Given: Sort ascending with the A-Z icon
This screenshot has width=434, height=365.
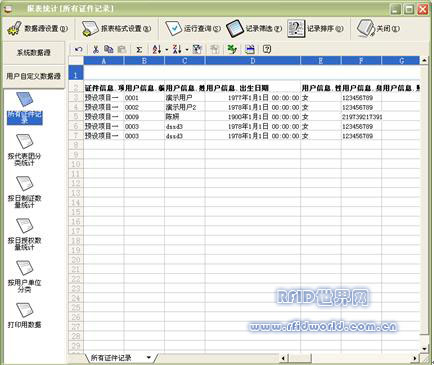Looking at the screenshot, I should [x=157, y=50].
